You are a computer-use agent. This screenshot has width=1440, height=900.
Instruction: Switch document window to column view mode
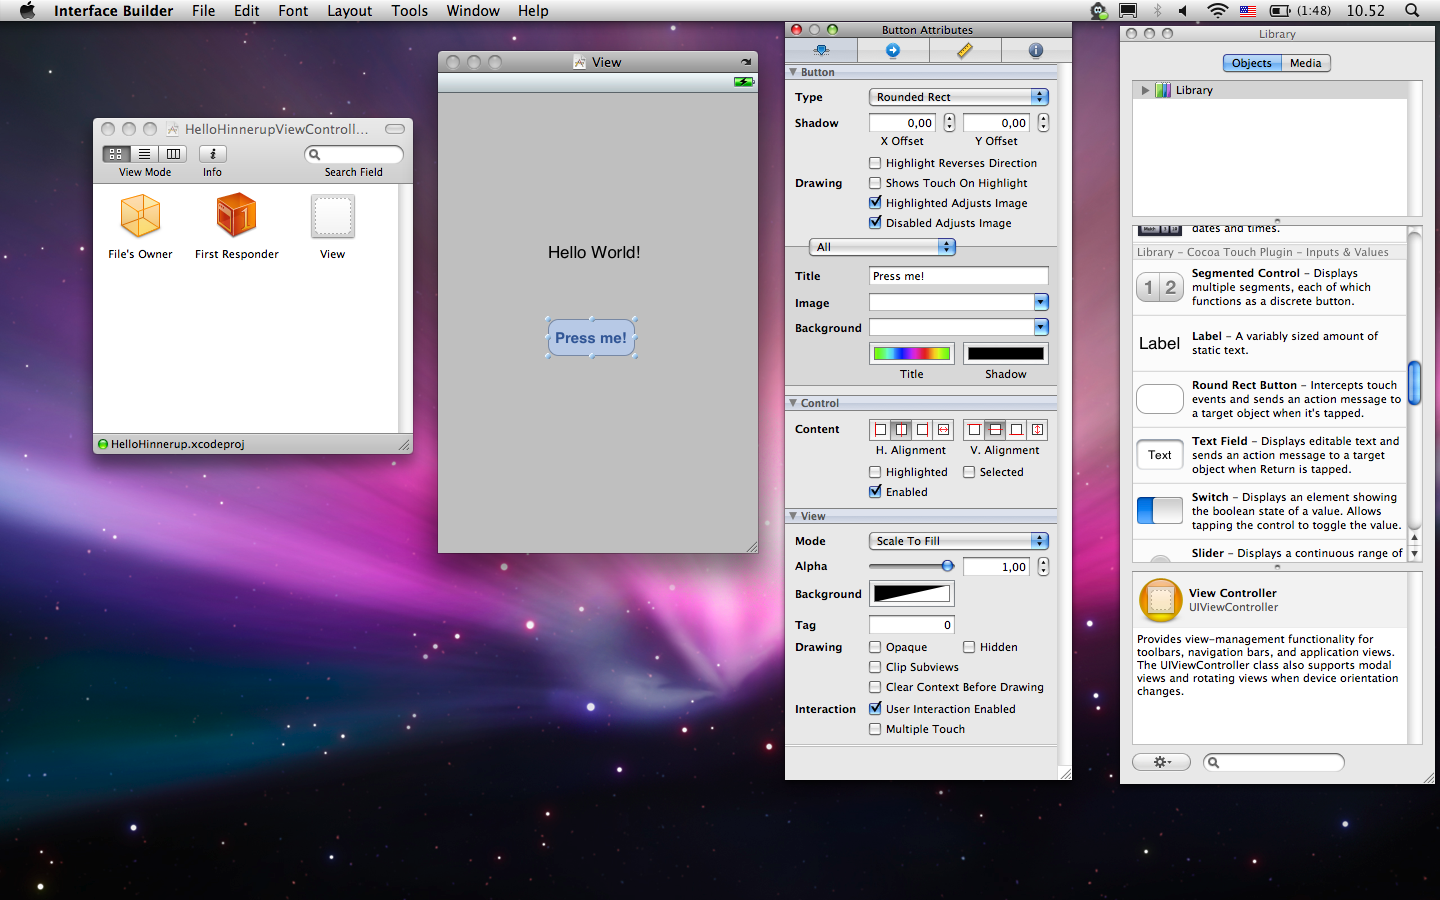point(173,154)
